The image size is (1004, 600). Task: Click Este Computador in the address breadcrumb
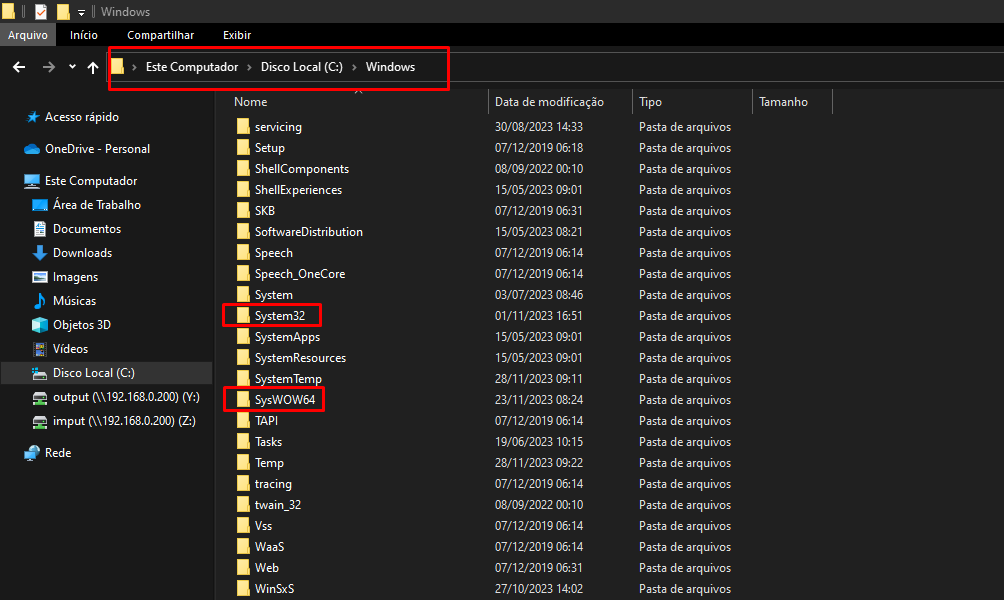[191, 67]
